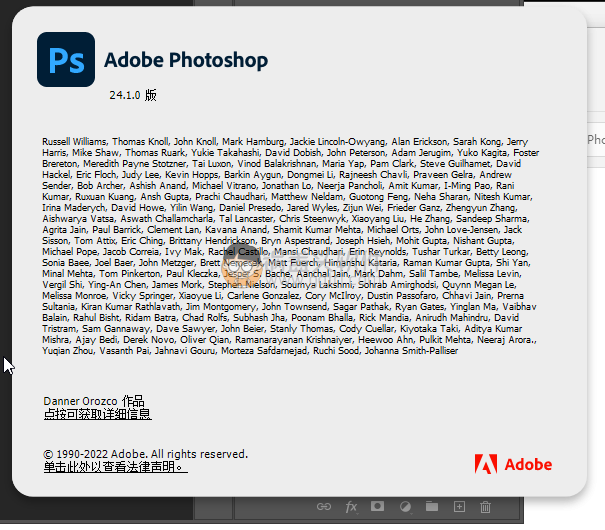Click the name Morteza Safdarnejad in credits
The height and width of the screenshot is (530, 605).
click(x=264, y=351)
